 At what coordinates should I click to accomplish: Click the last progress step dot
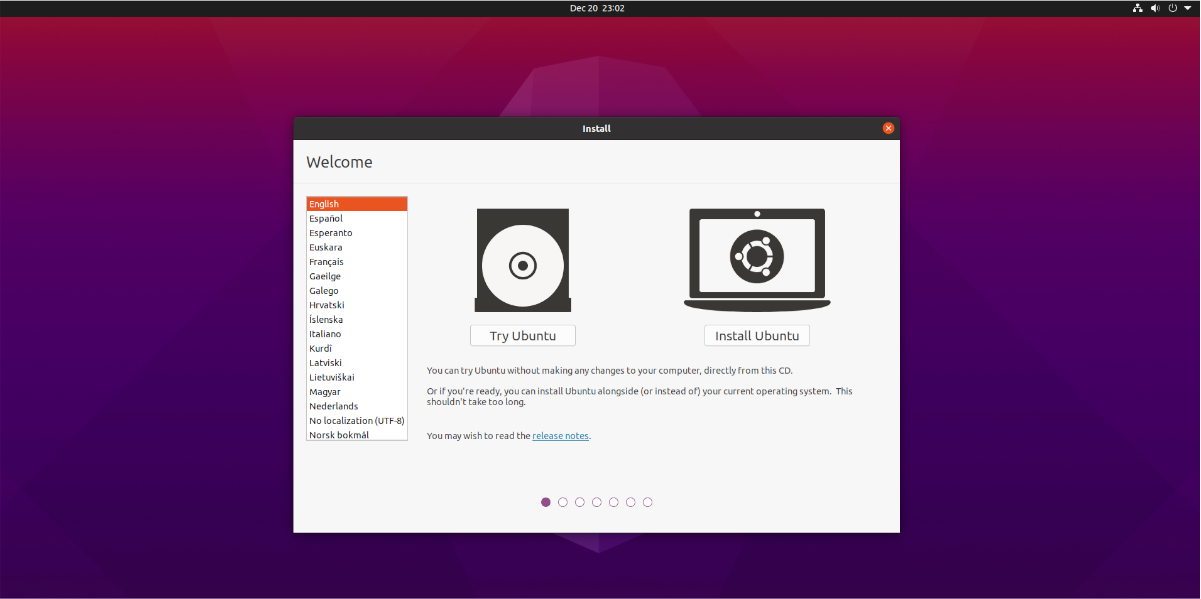tap(648, 502)
